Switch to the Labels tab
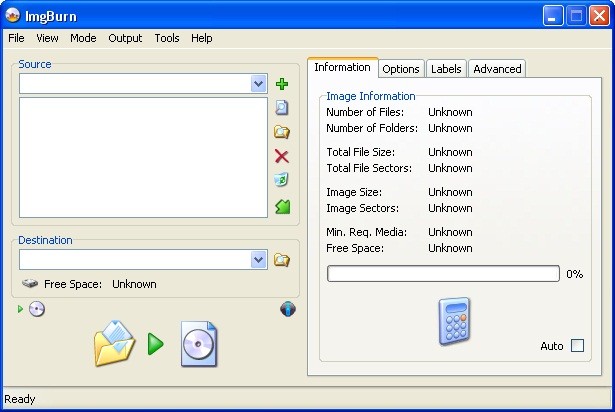Image resolution: width=615 pixels, height=412 pixels. pyautogui.click(x=446, y=69)
